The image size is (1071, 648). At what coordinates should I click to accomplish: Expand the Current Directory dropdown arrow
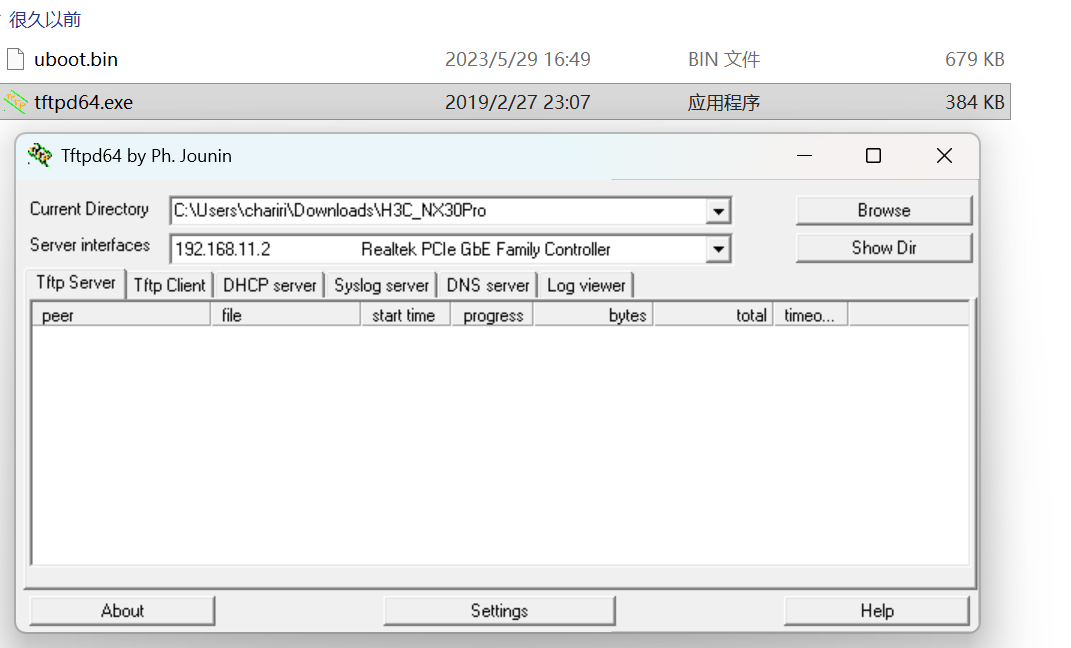718,211
